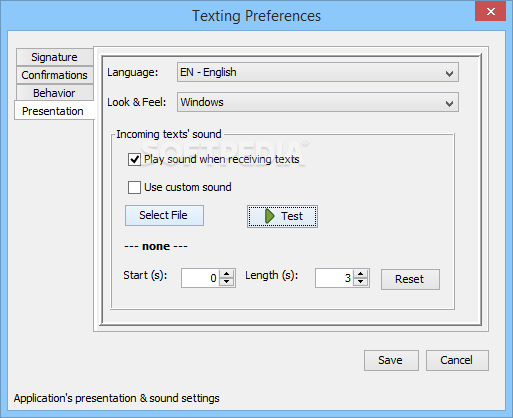Increase Length seconds with up arrow
513x418 pixels.
[360, 274]
